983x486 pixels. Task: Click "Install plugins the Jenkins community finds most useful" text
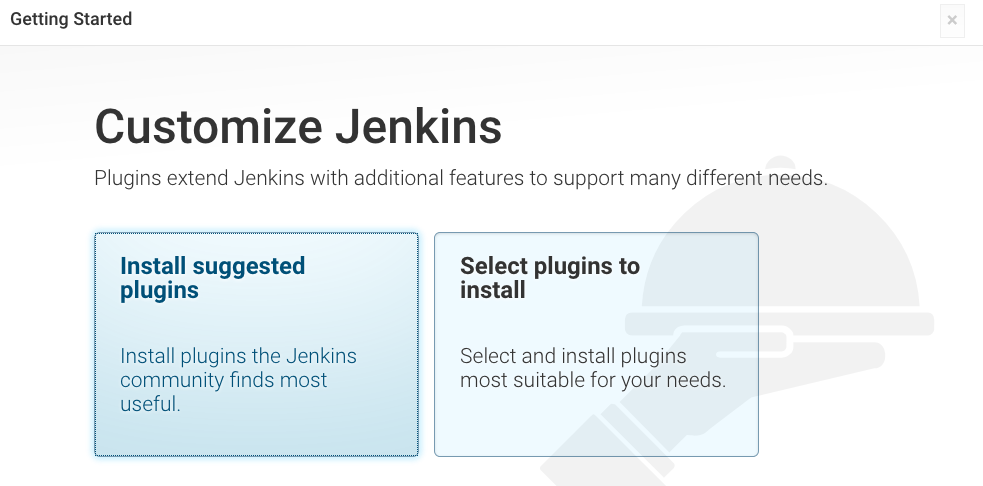[238, 379]
